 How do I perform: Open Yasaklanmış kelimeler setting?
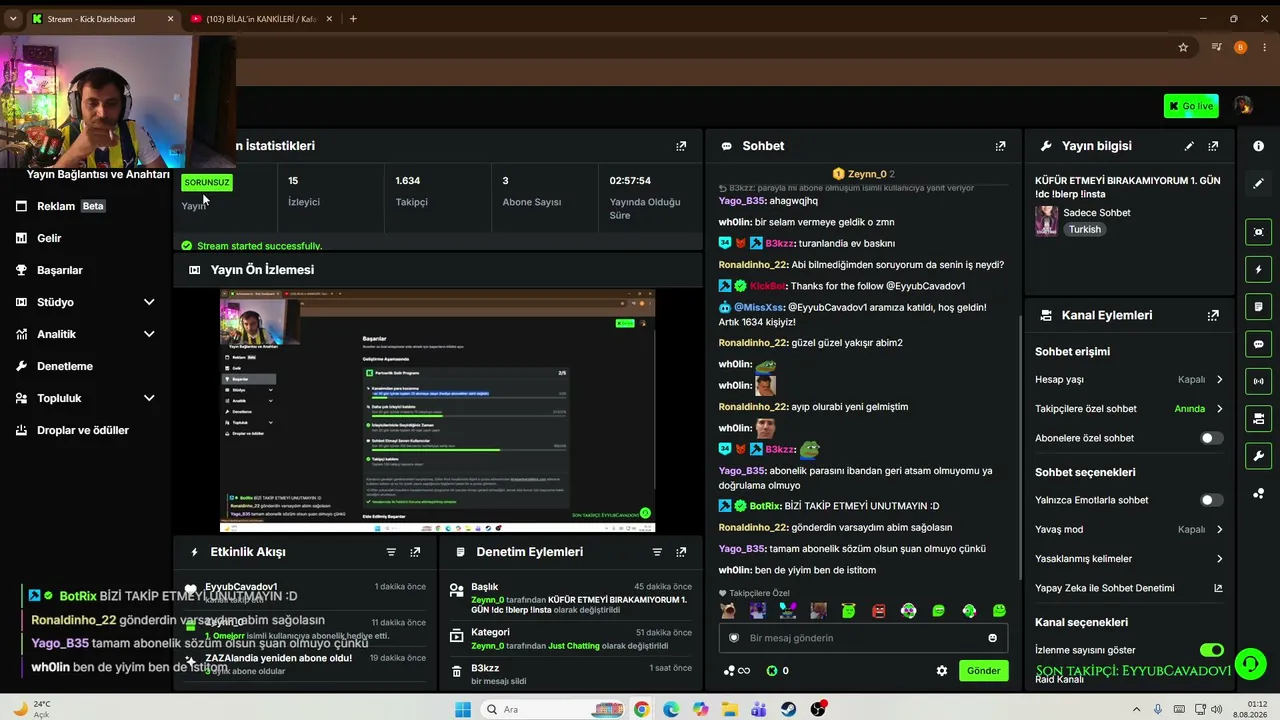[1129, 559]
